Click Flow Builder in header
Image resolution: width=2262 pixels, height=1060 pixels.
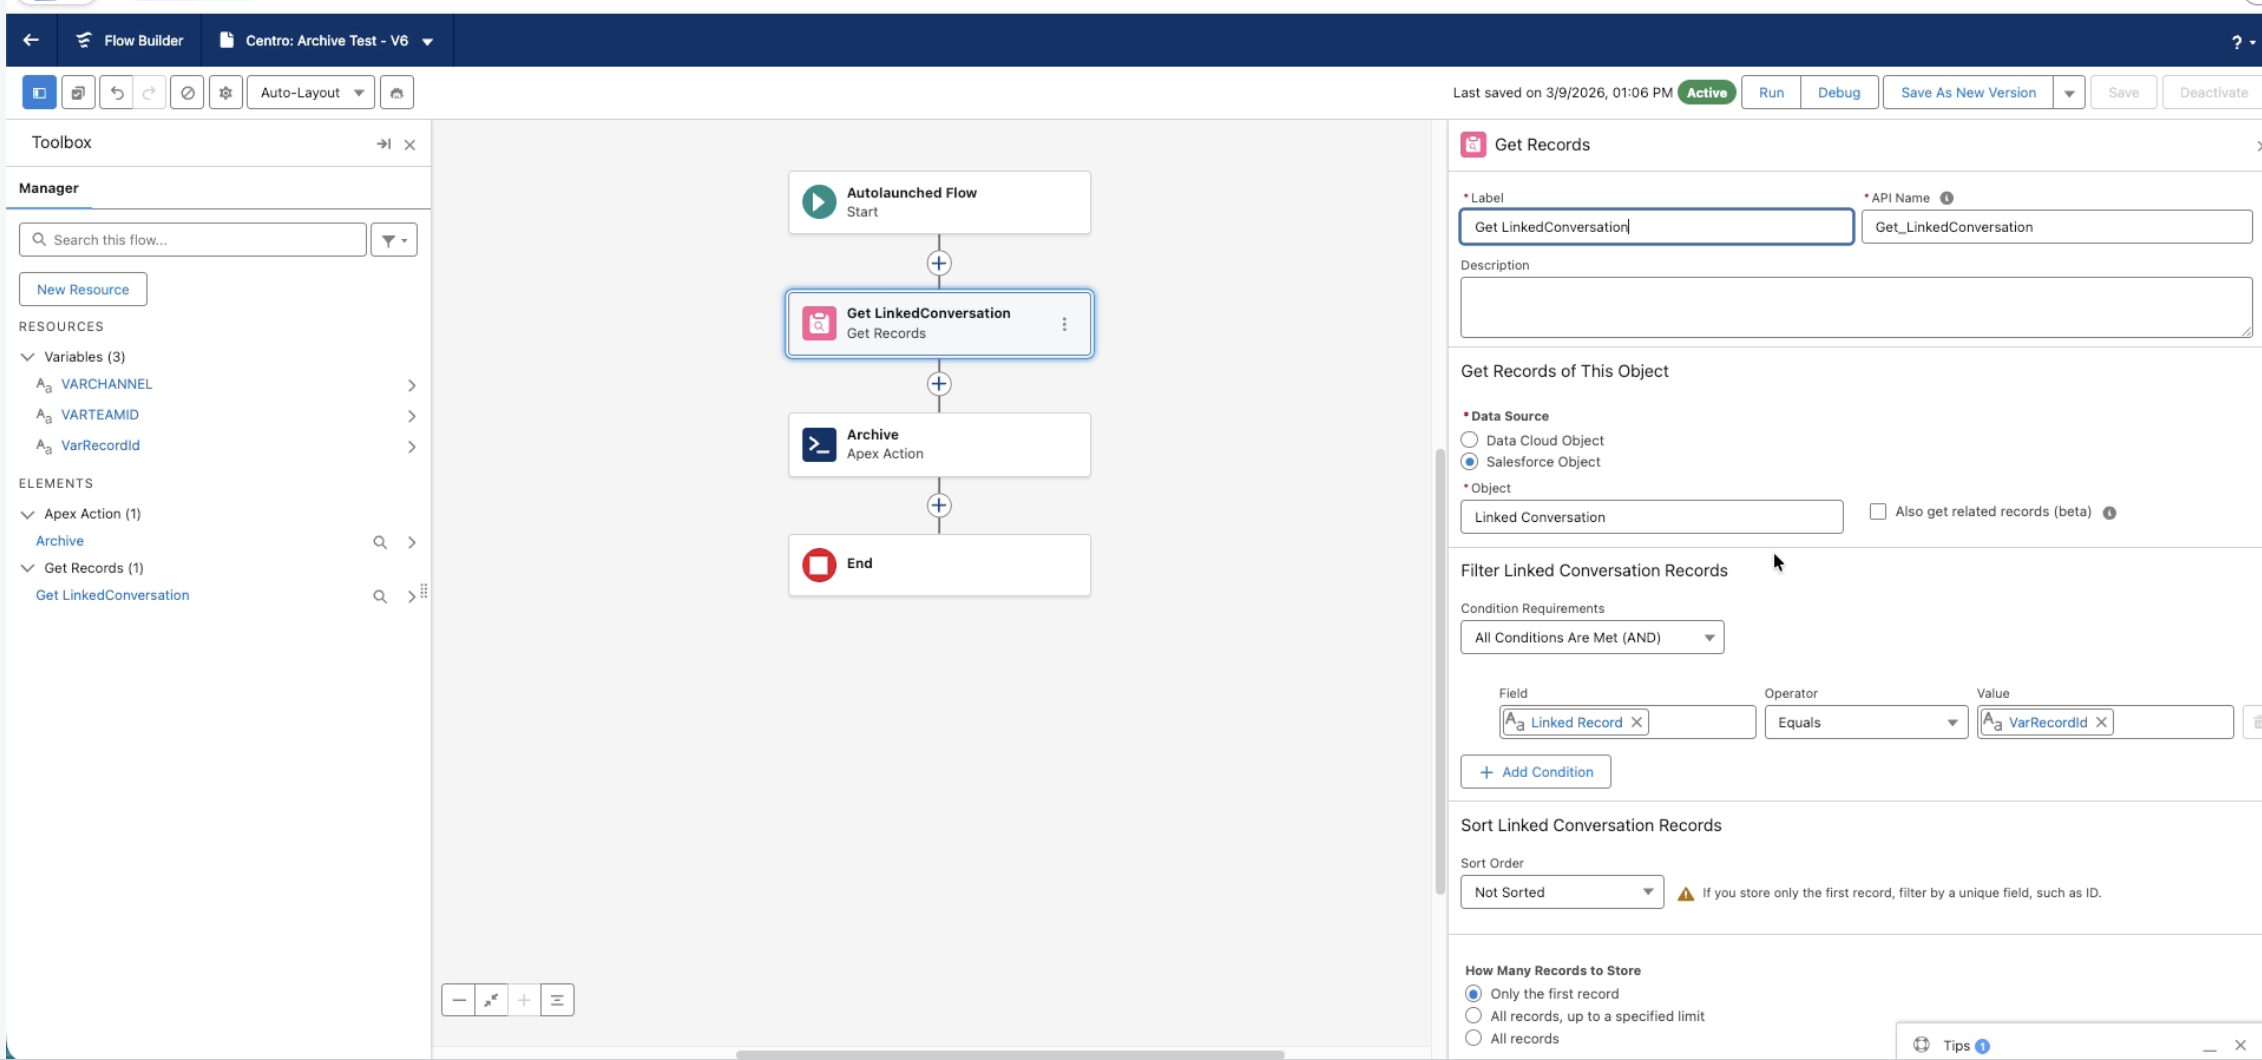coord(129,40)
